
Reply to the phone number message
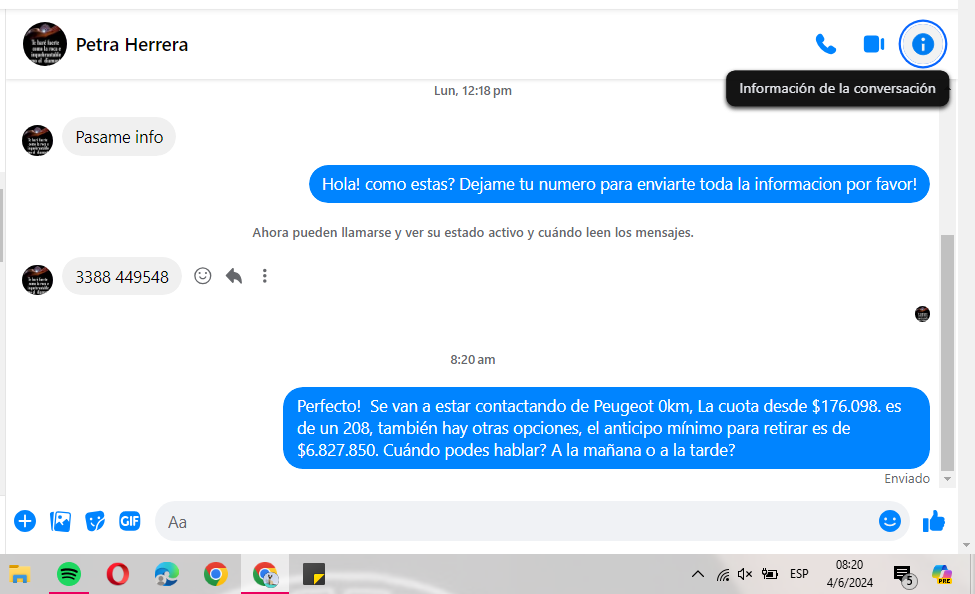(234, 276)
